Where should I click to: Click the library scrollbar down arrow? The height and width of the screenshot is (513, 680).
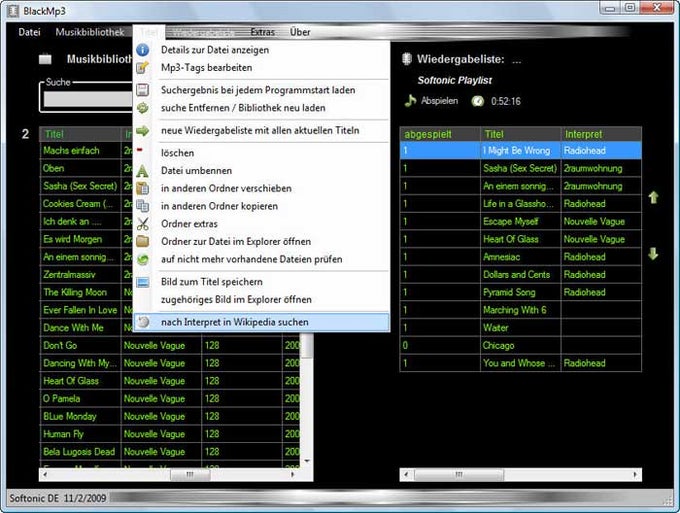307,461
